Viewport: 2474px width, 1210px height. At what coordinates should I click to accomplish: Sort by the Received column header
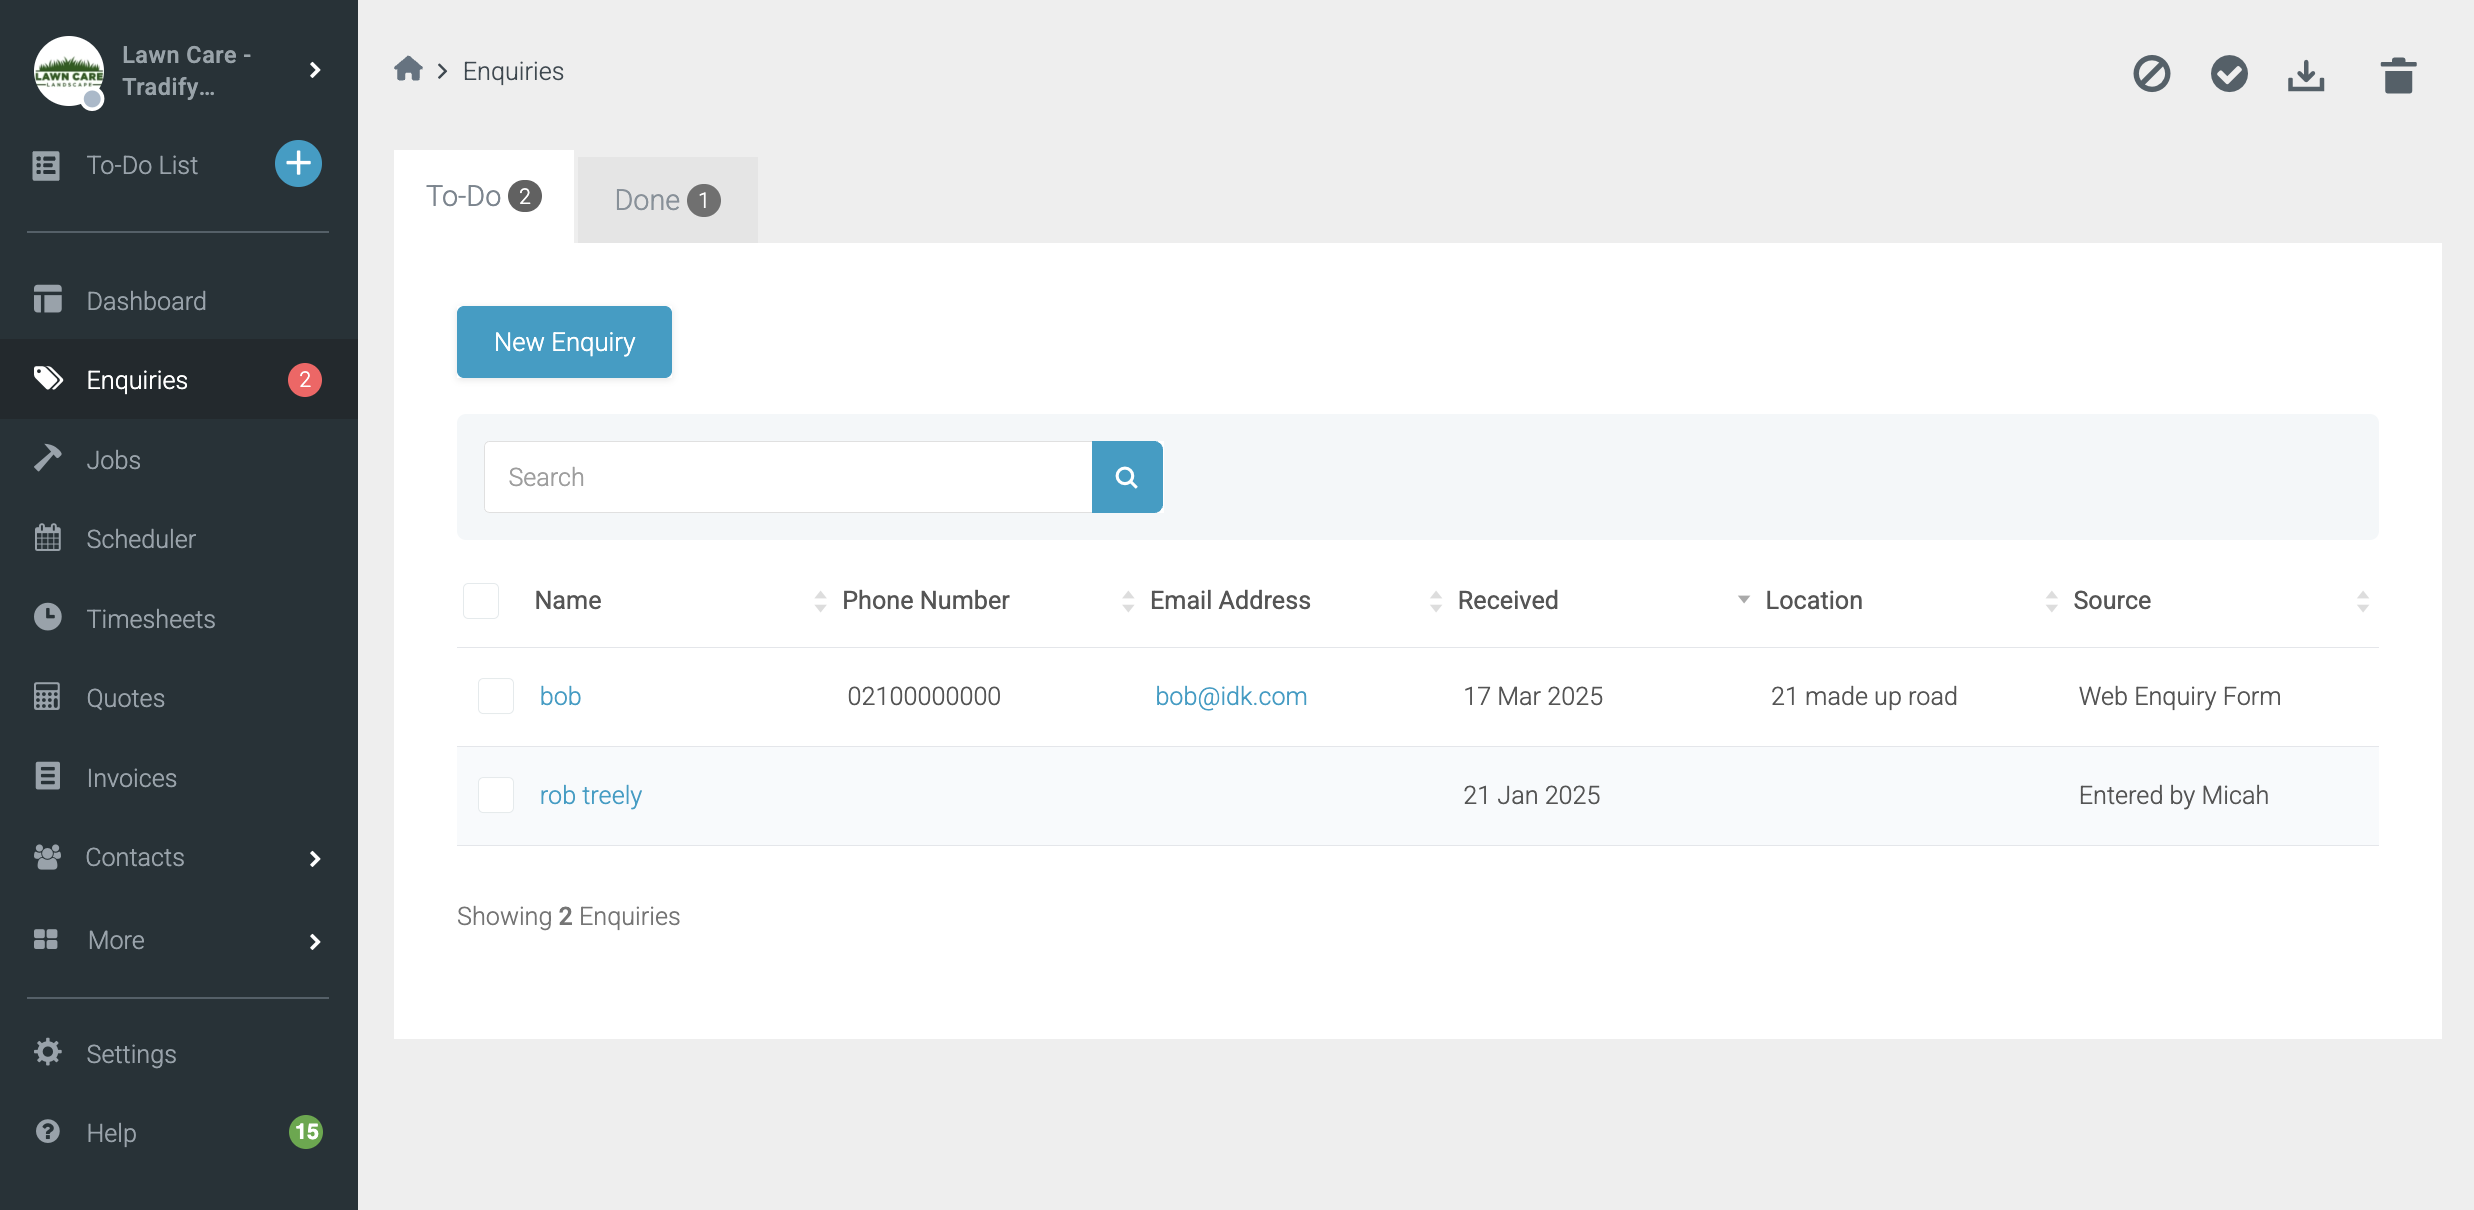tap(1507, 600)
